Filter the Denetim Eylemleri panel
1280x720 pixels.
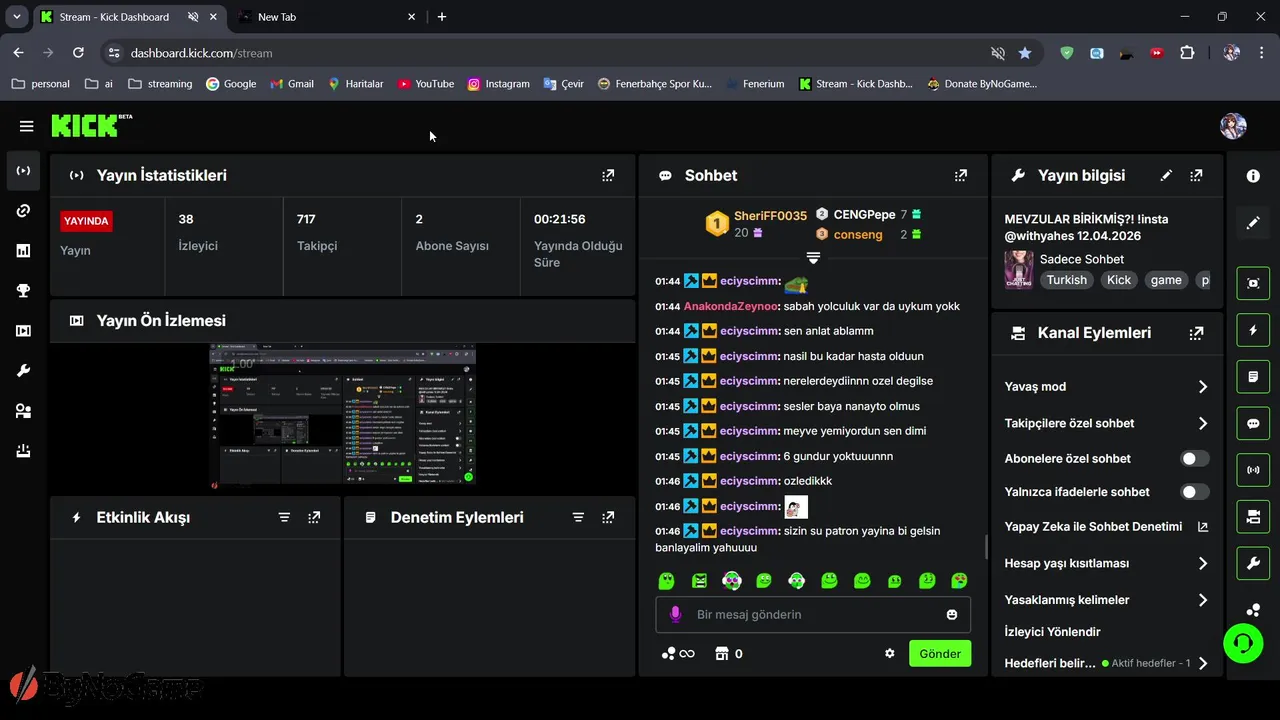click(x=578, y=517)
